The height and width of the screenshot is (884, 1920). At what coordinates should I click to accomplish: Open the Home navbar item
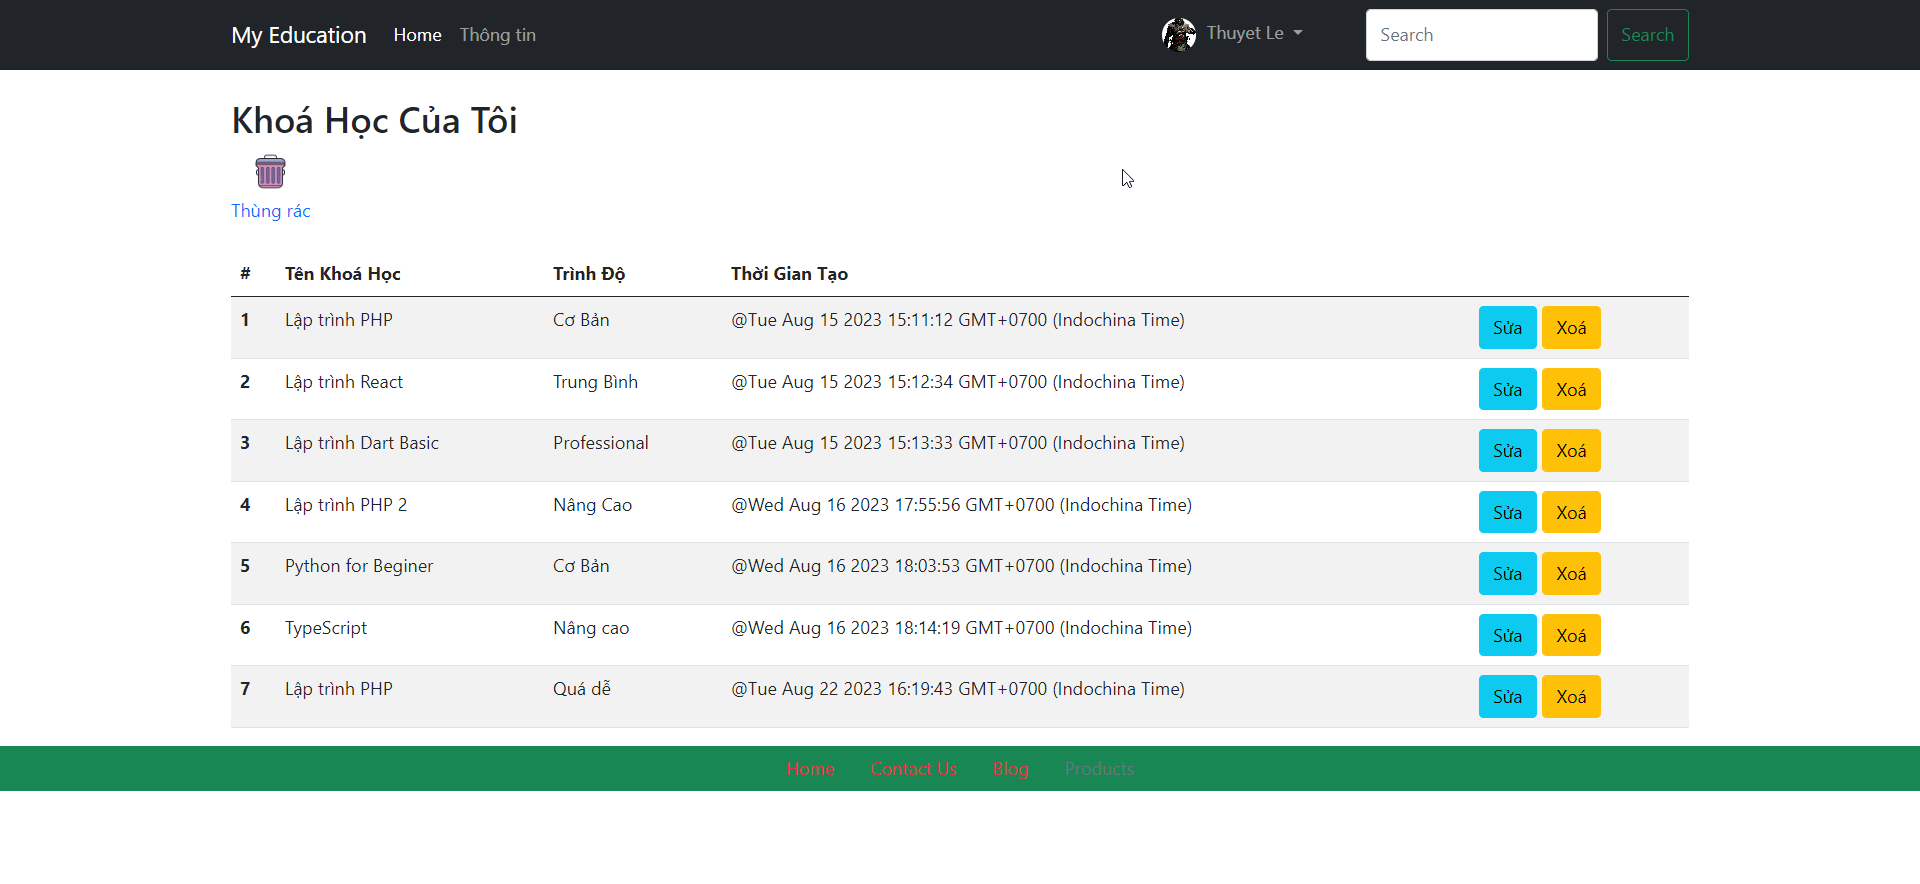(417, 35)
